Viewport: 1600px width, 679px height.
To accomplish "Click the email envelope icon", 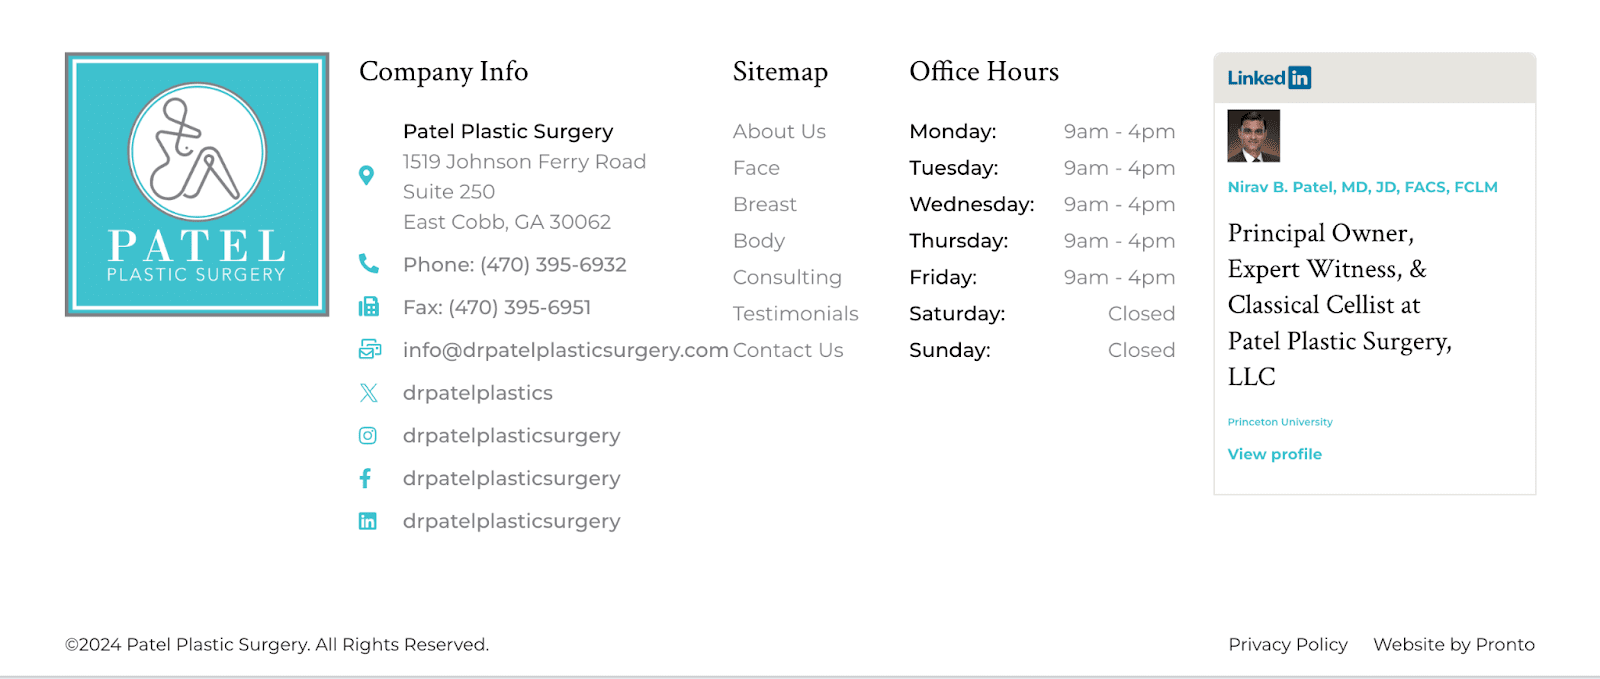I will coord(370,350).
